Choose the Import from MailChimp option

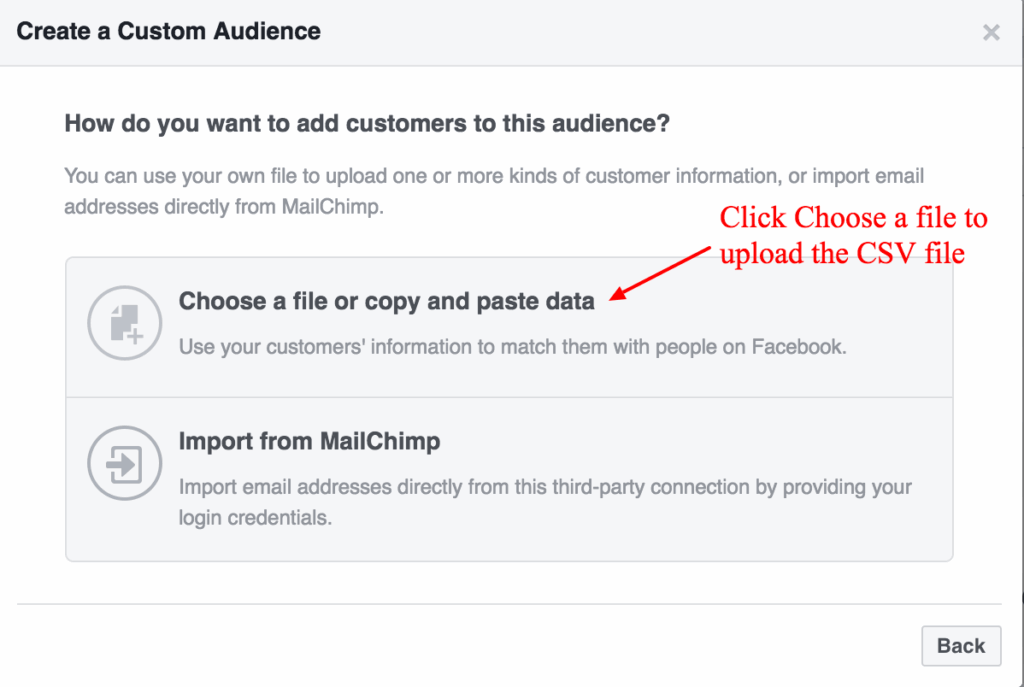[x=308, y=441]
